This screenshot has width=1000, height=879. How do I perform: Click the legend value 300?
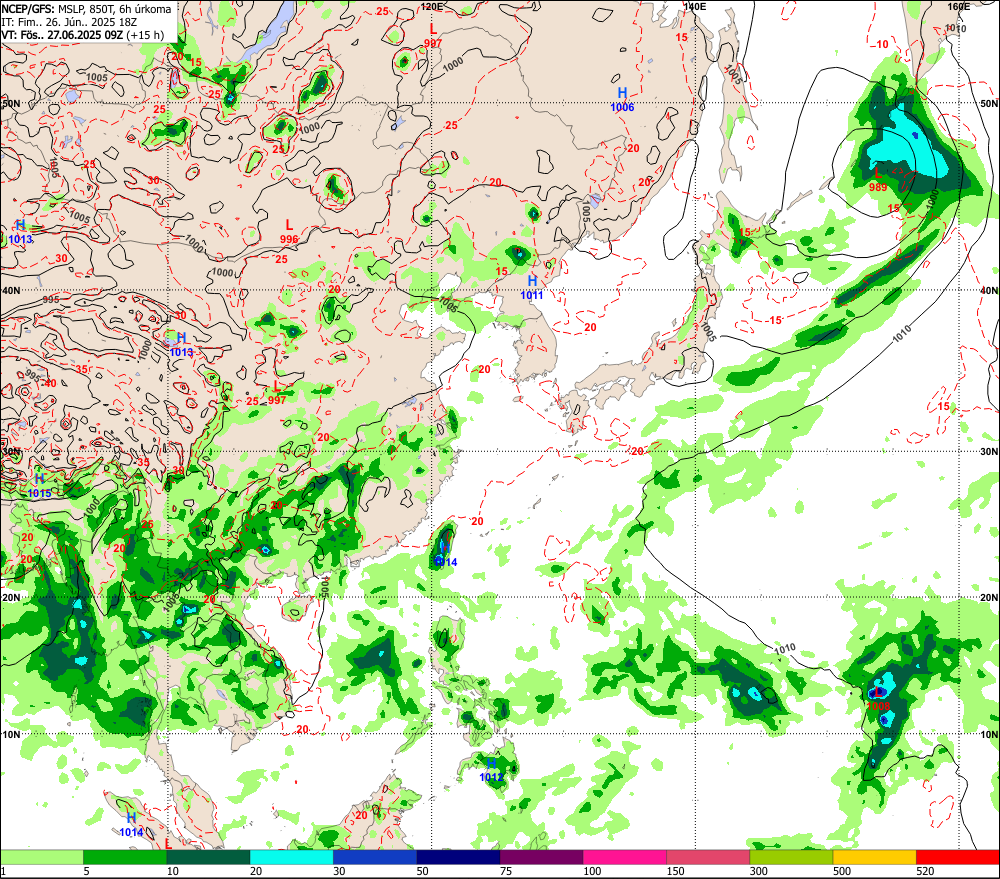pos(758,871)
